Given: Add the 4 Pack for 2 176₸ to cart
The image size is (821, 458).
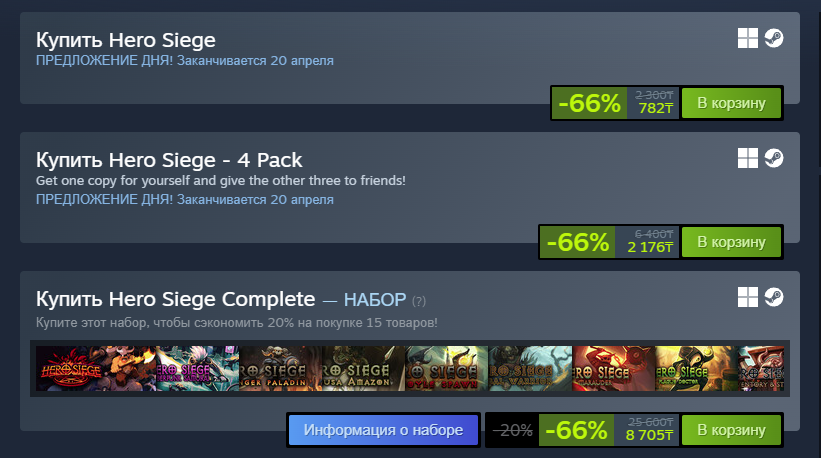Looking at the screenshot, I should (x=731, y=242).
